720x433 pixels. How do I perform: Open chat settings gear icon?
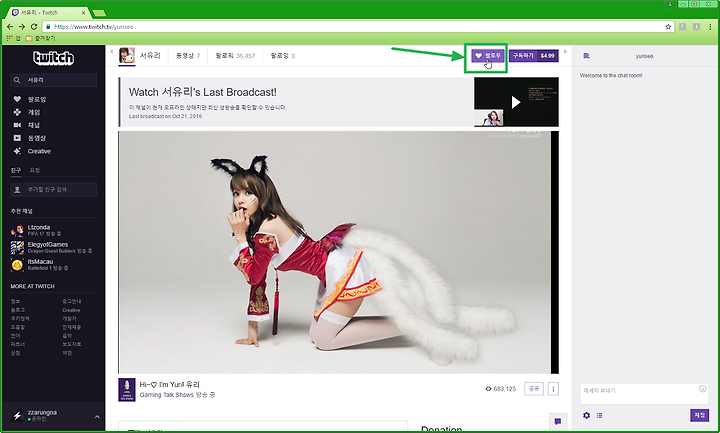click(586, 415)
